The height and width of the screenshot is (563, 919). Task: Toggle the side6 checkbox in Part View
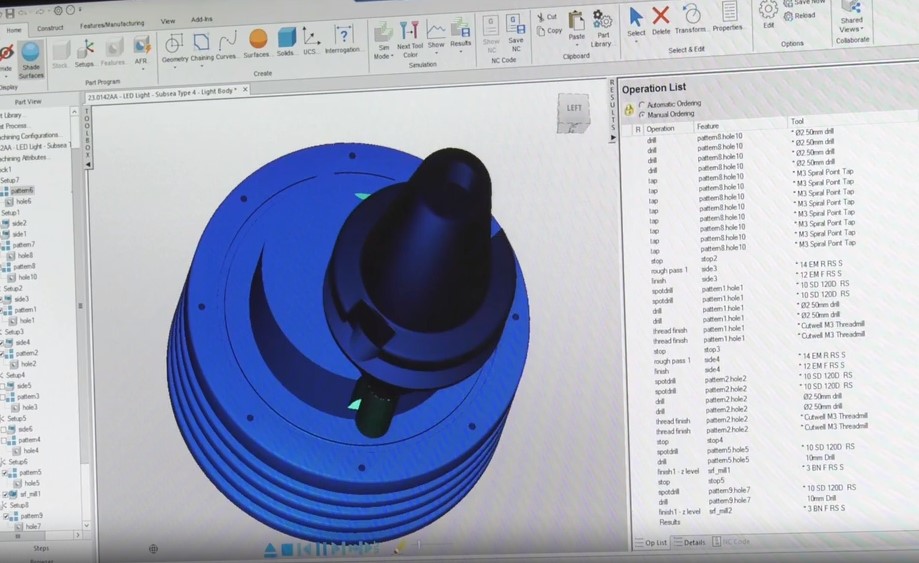5,429
